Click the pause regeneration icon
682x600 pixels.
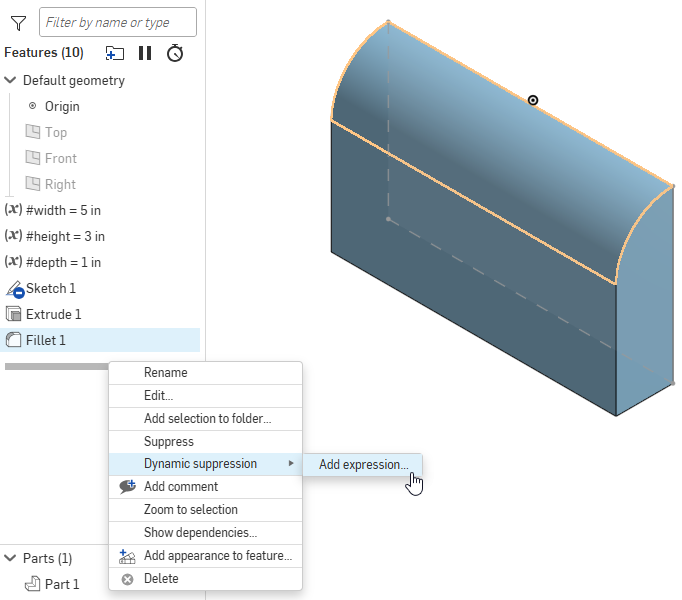tap(145, 53)
